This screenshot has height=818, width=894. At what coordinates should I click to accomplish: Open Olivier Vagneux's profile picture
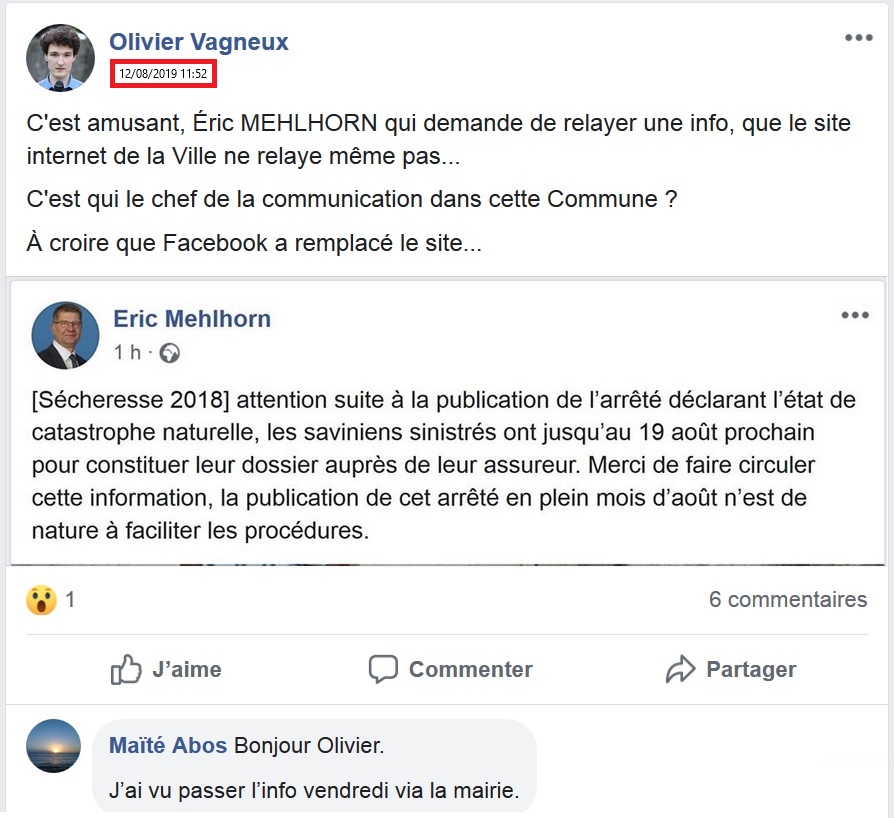[x=60, y=57]
